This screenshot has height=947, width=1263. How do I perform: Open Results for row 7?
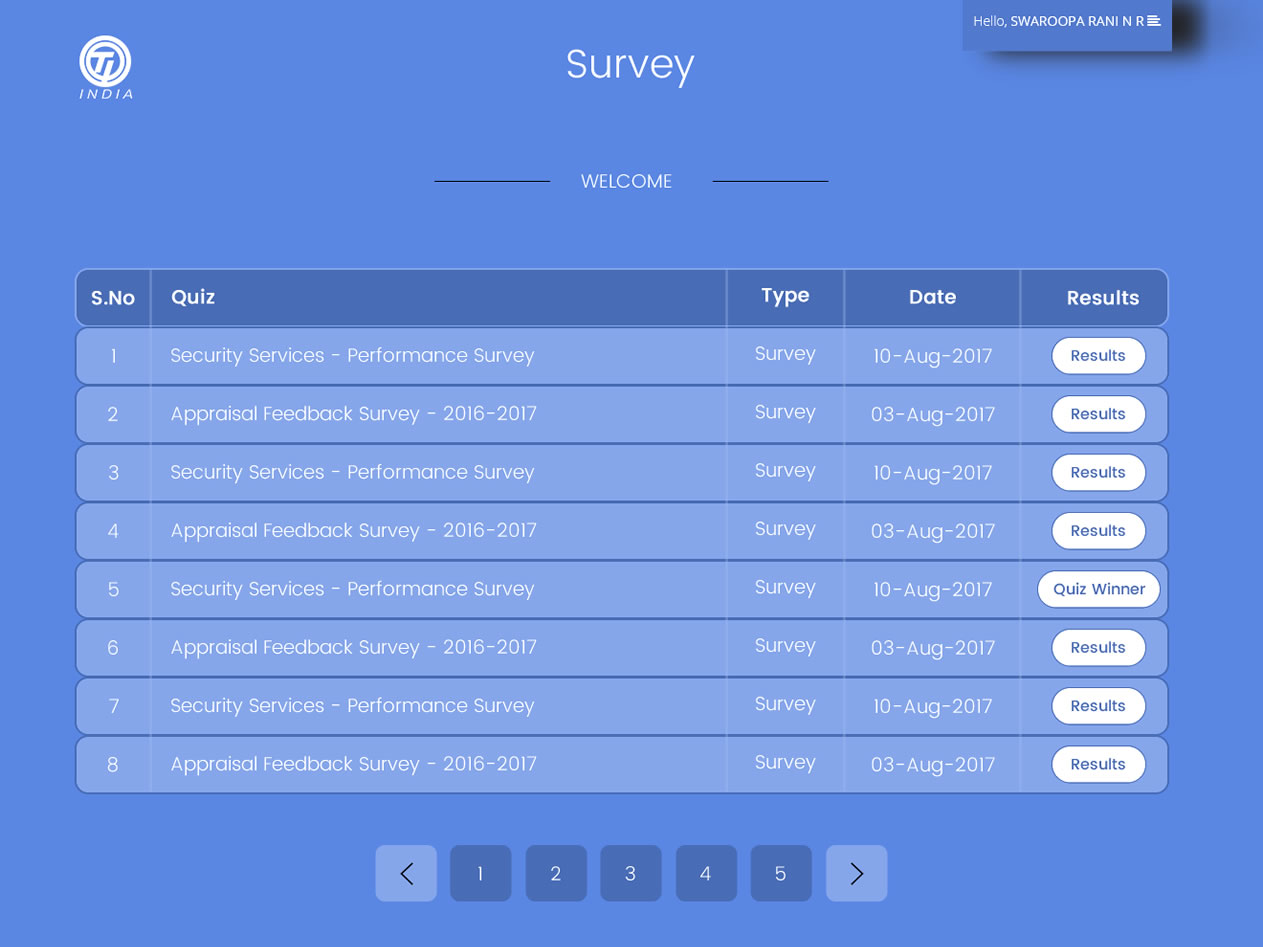[1098, 706]
